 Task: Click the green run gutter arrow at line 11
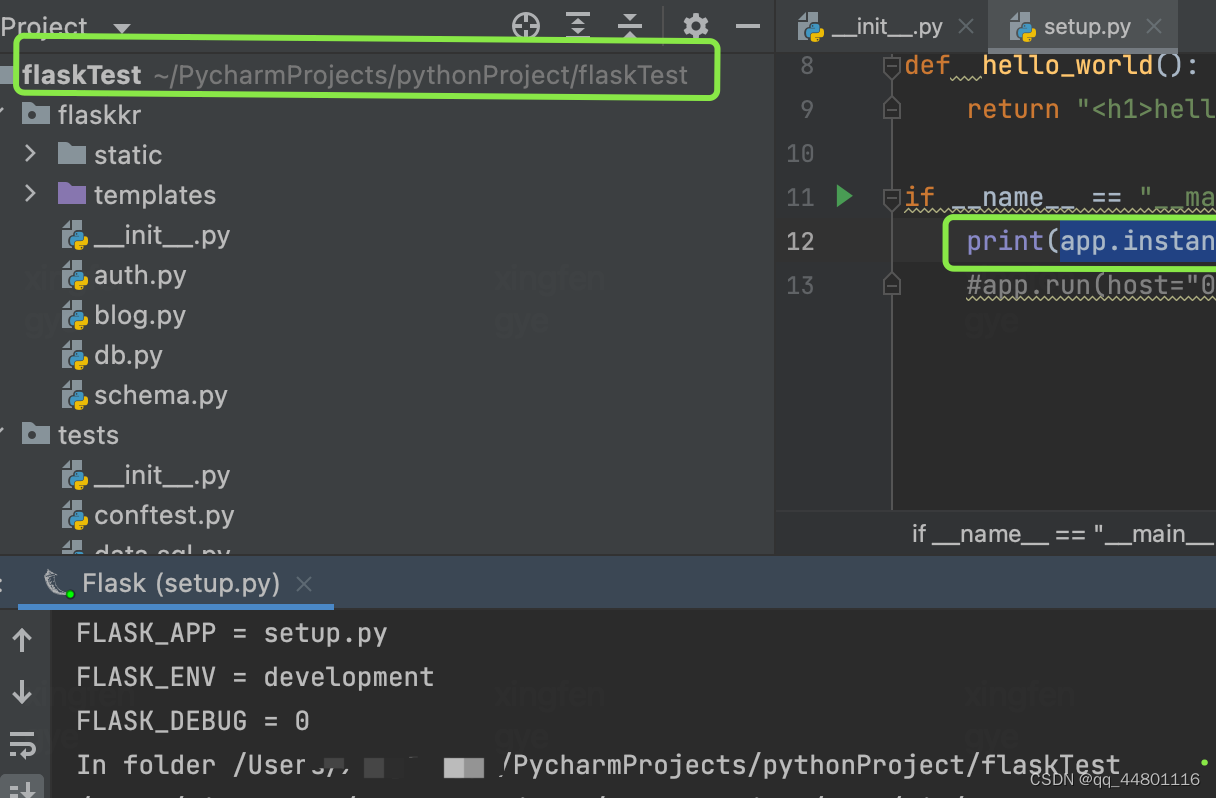844,196
